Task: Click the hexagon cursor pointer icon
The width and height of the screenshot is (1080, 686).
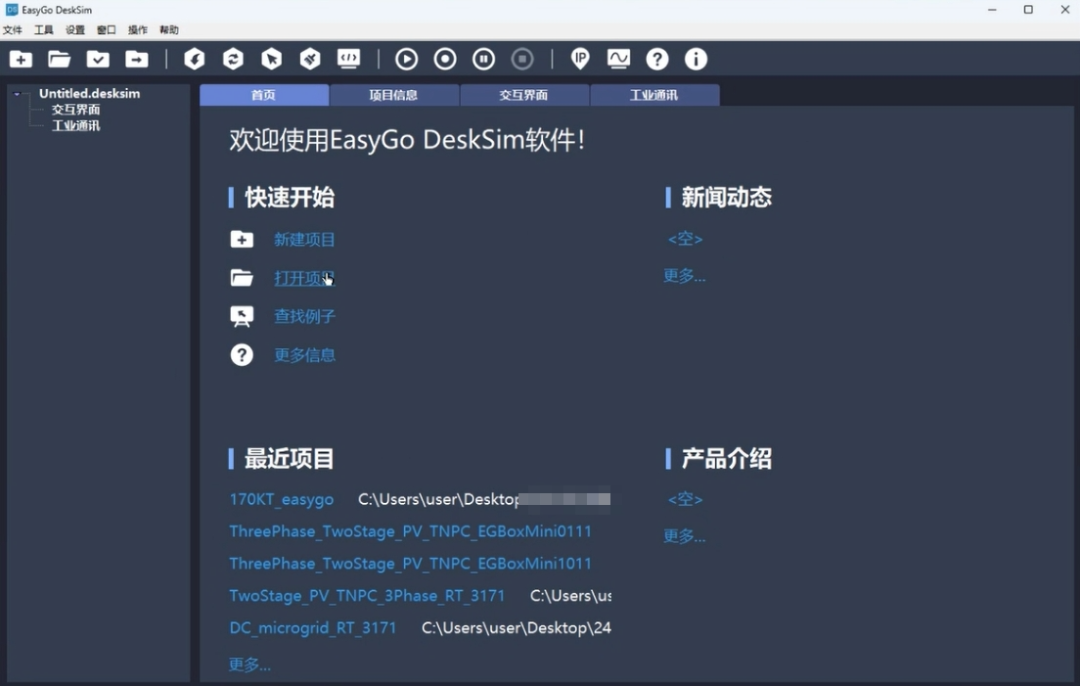Action: (x=271, y=59)
